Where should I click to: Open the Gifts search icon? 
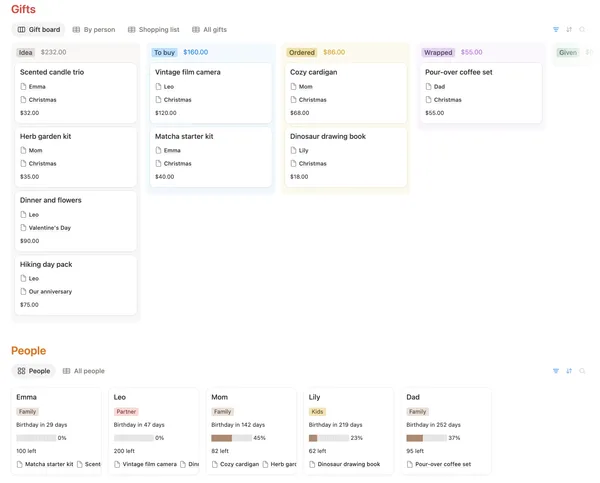[582, 29]
